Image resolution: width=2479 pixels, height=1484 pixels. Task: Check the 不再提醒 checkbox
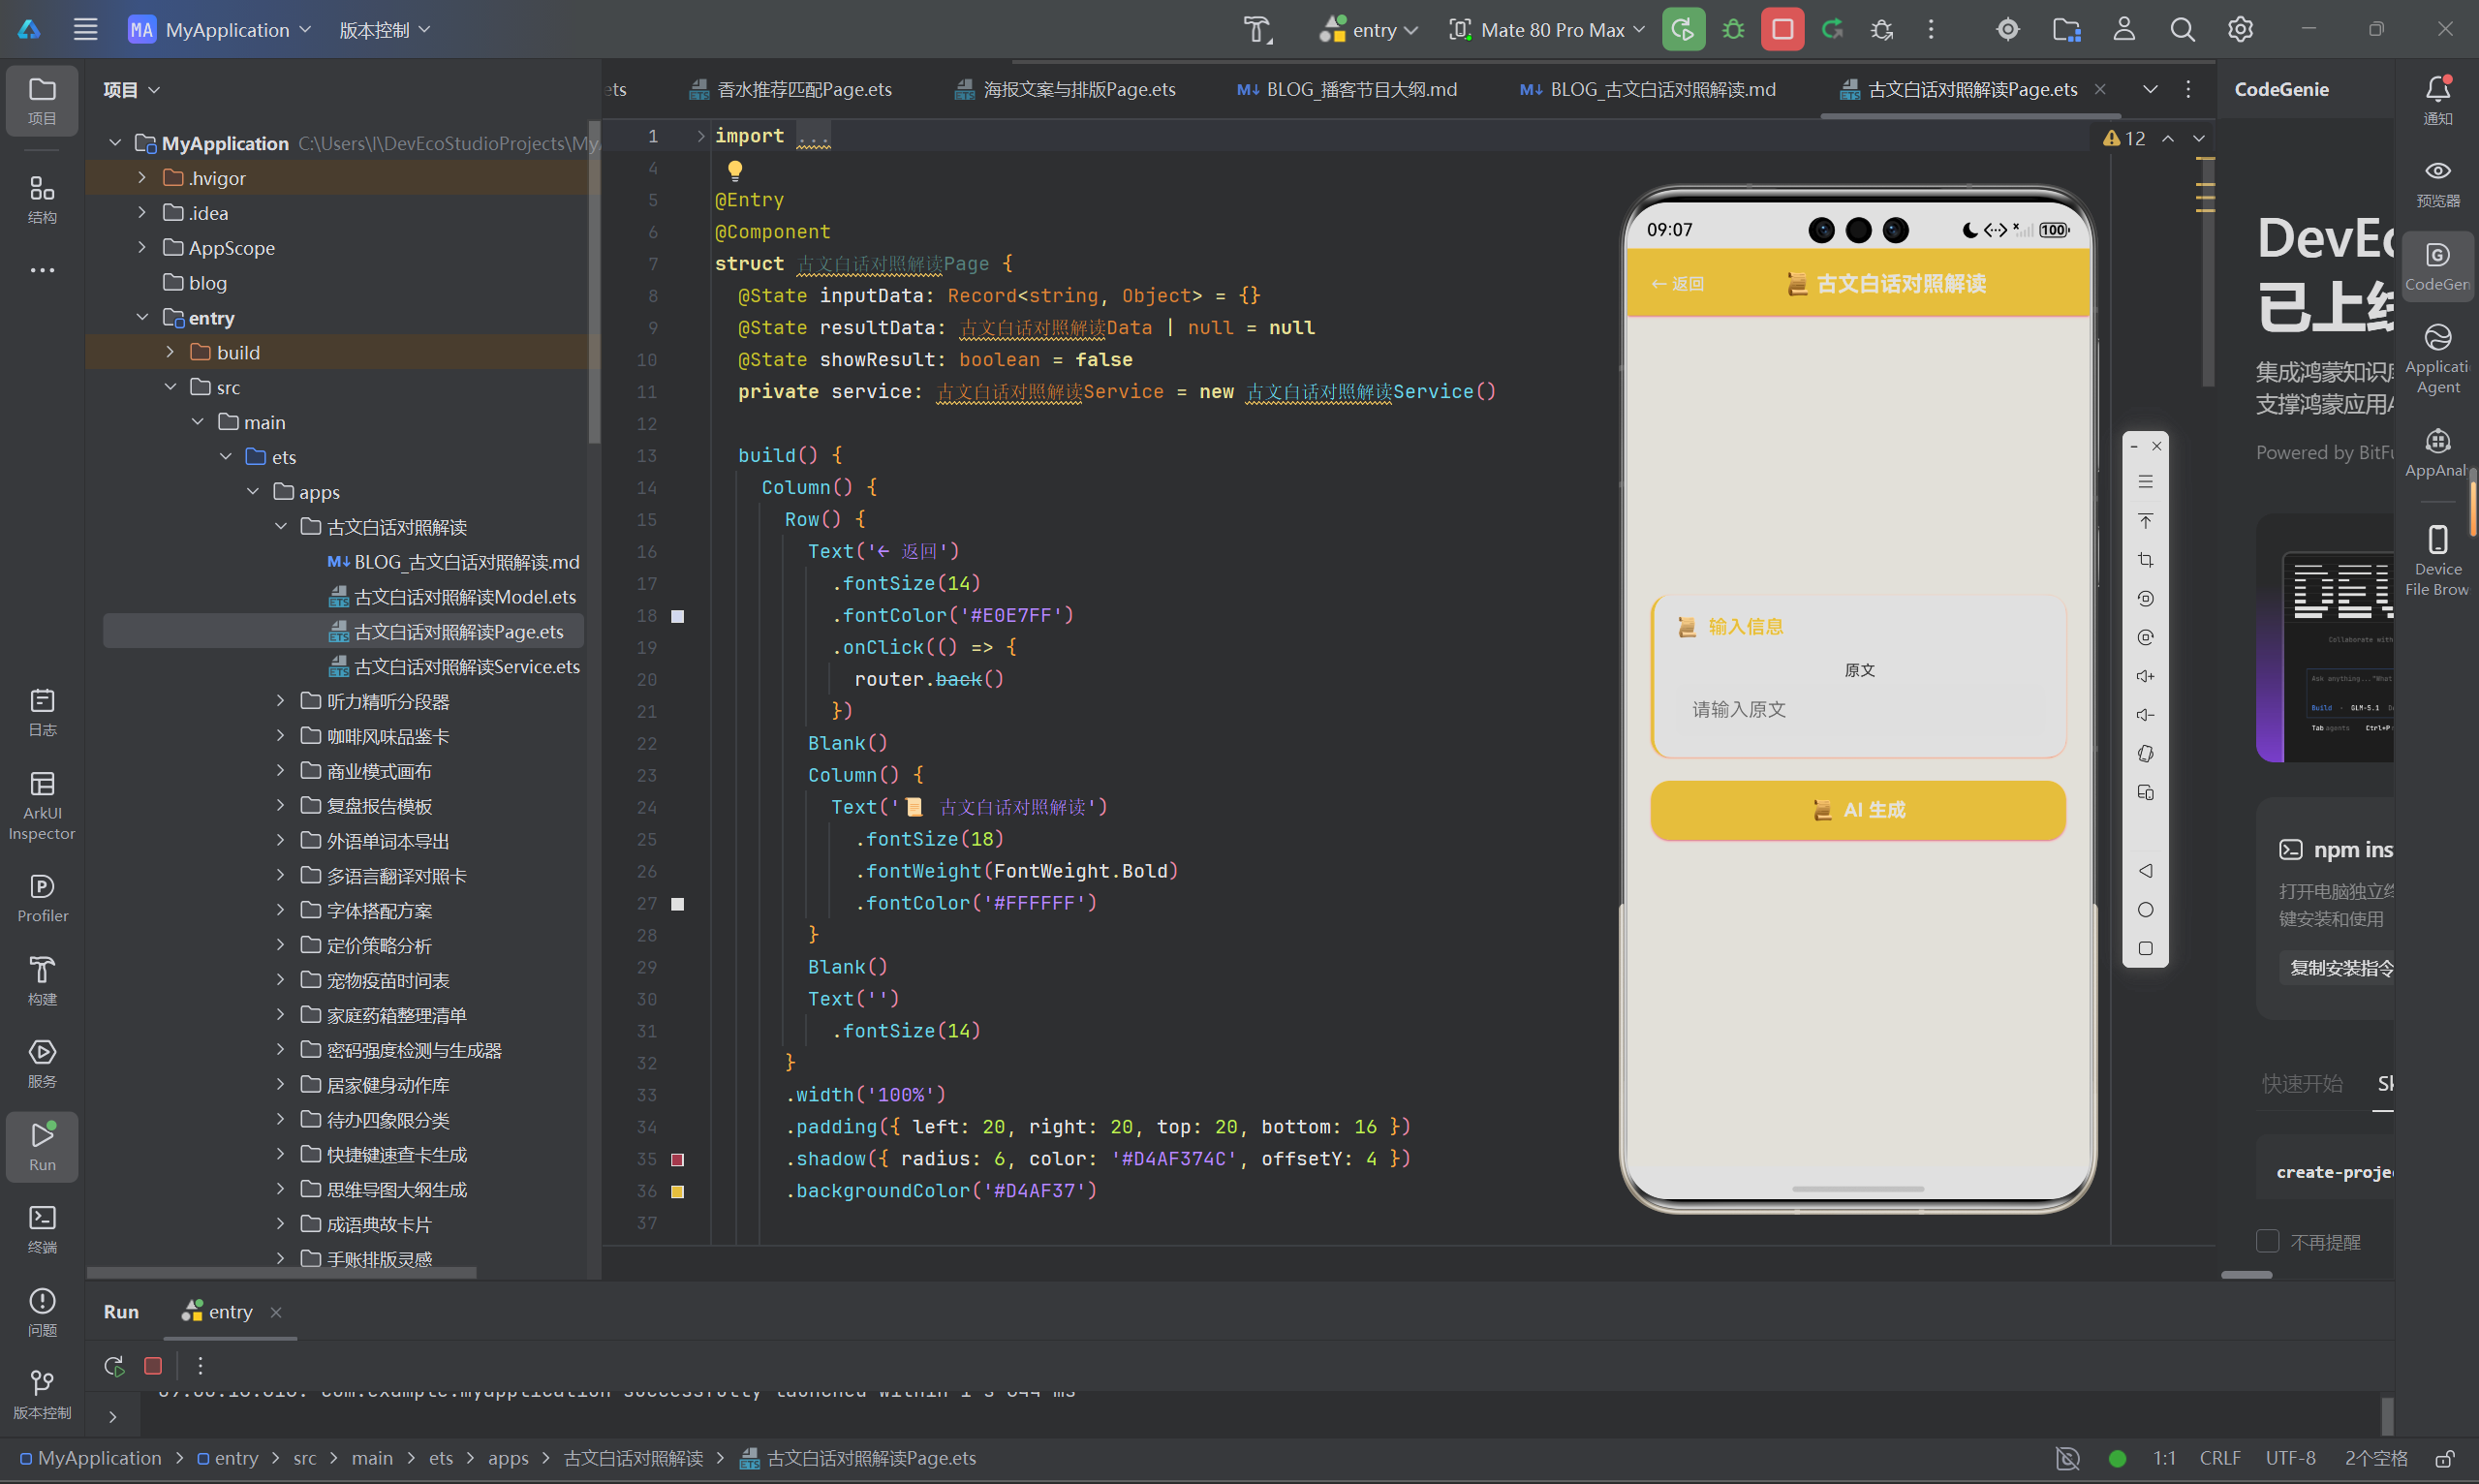click(2267, 1241)
